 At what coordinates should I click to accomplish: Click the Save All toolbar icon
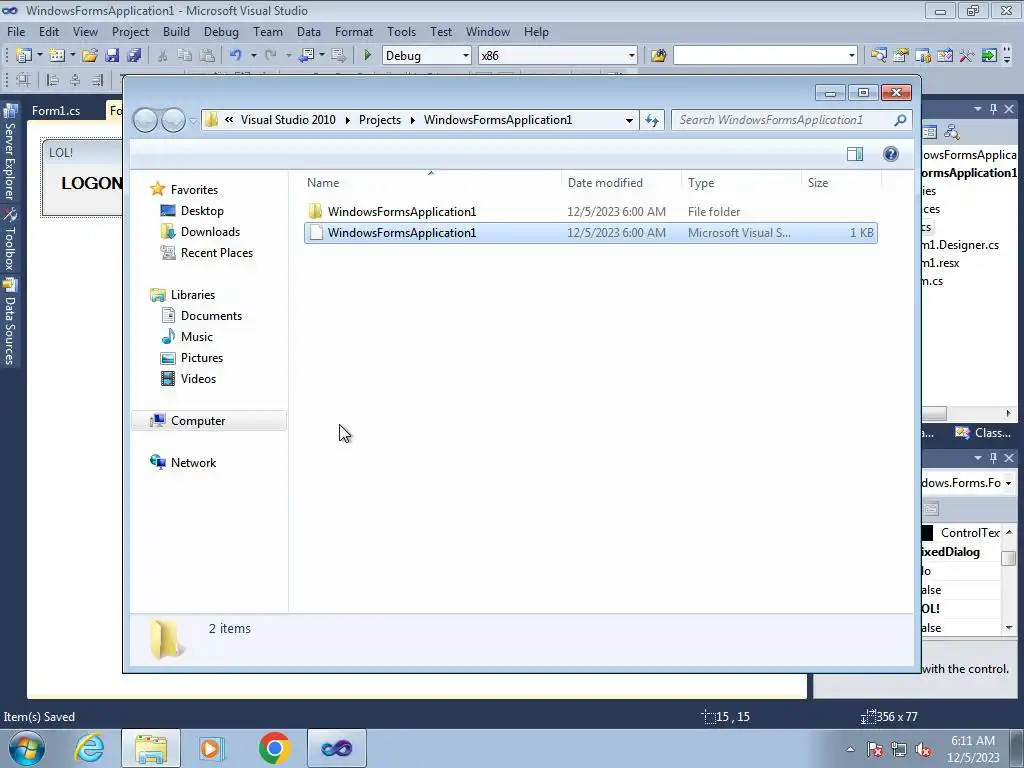tap(134, 56)
